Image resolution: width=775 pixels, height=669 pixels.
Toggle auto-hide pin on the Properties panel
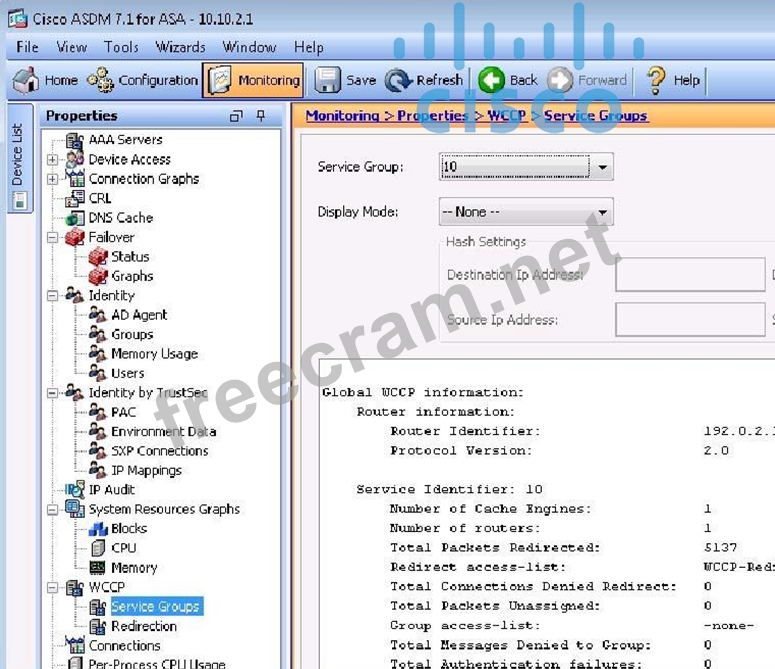click(261, 116)
